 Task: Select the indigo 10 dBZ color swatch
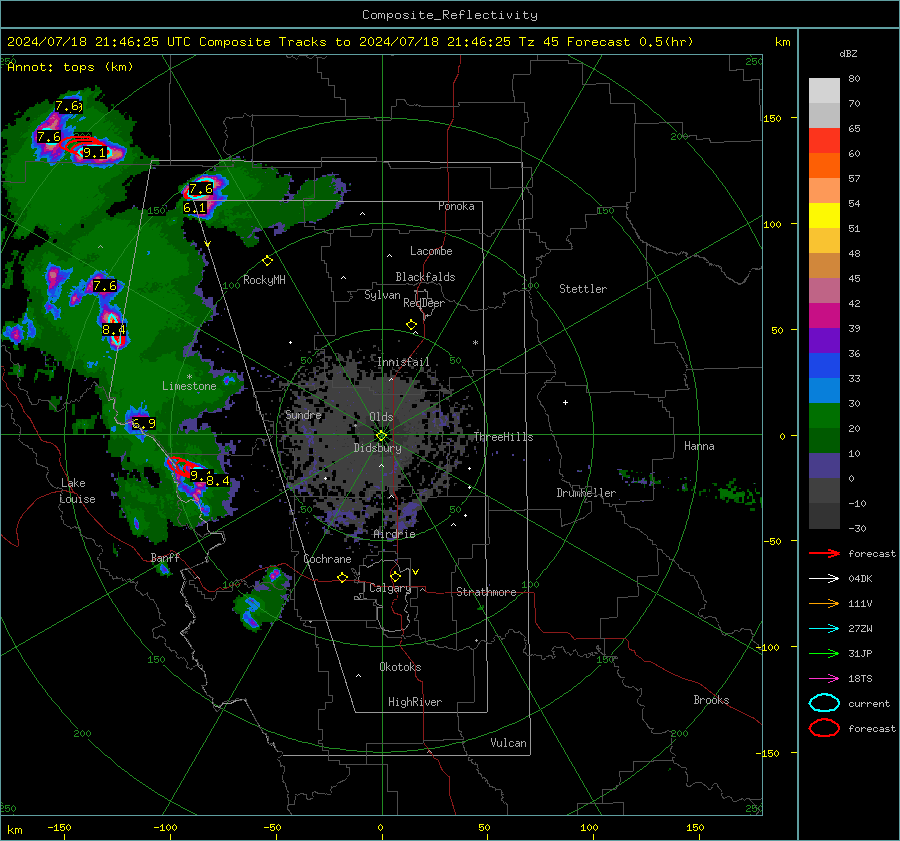[x=824, y=465]
